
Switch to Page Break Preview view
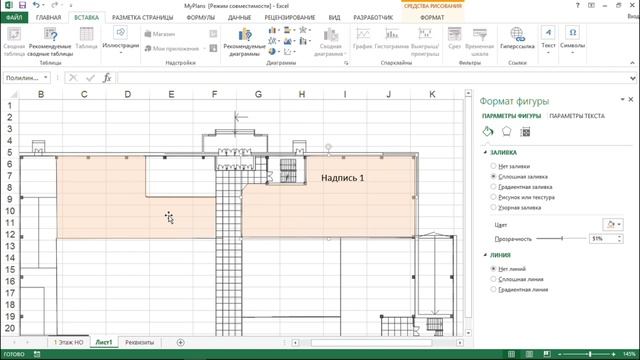(547, 354)
